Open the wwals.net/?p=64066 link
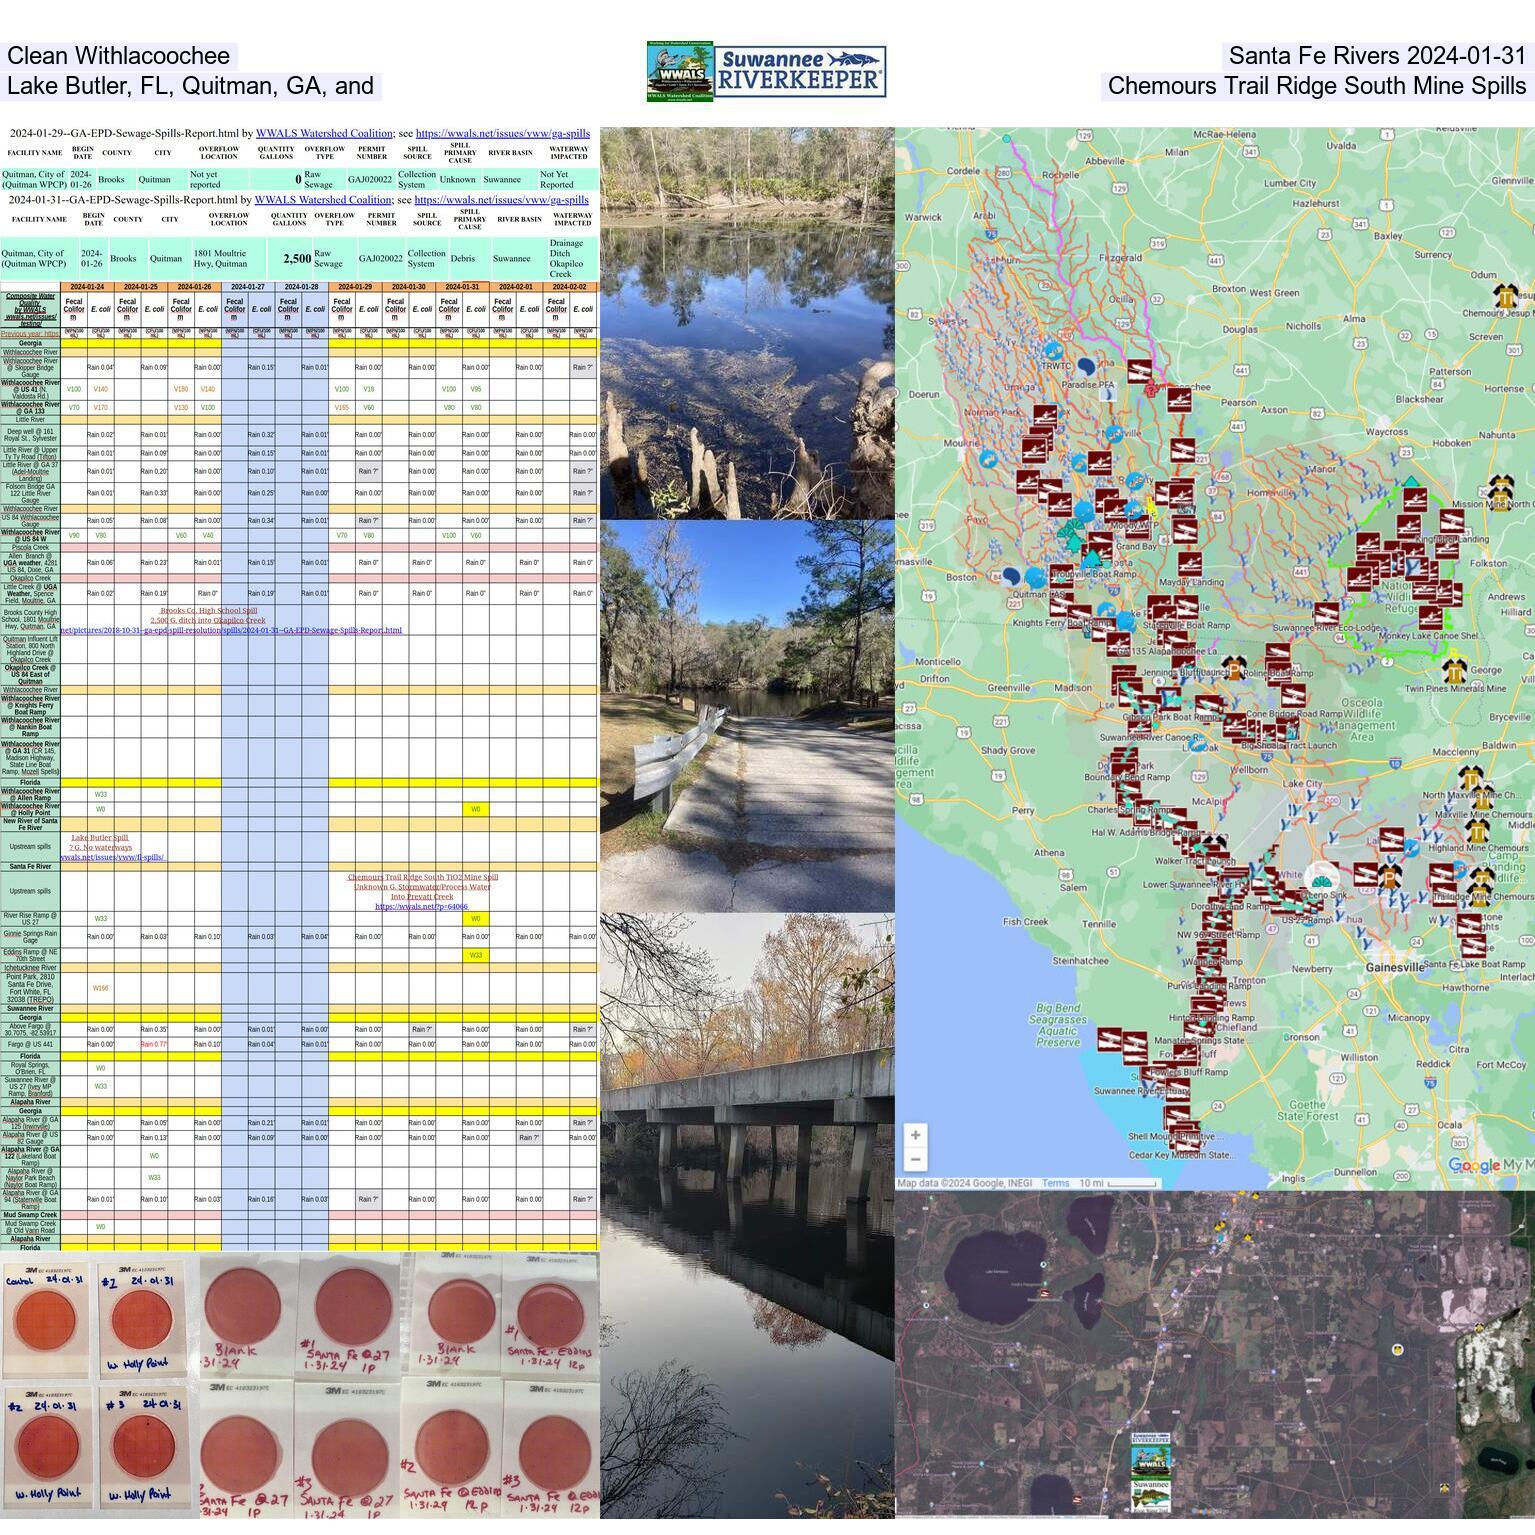 pyautogui.click(x=421, y=906)
